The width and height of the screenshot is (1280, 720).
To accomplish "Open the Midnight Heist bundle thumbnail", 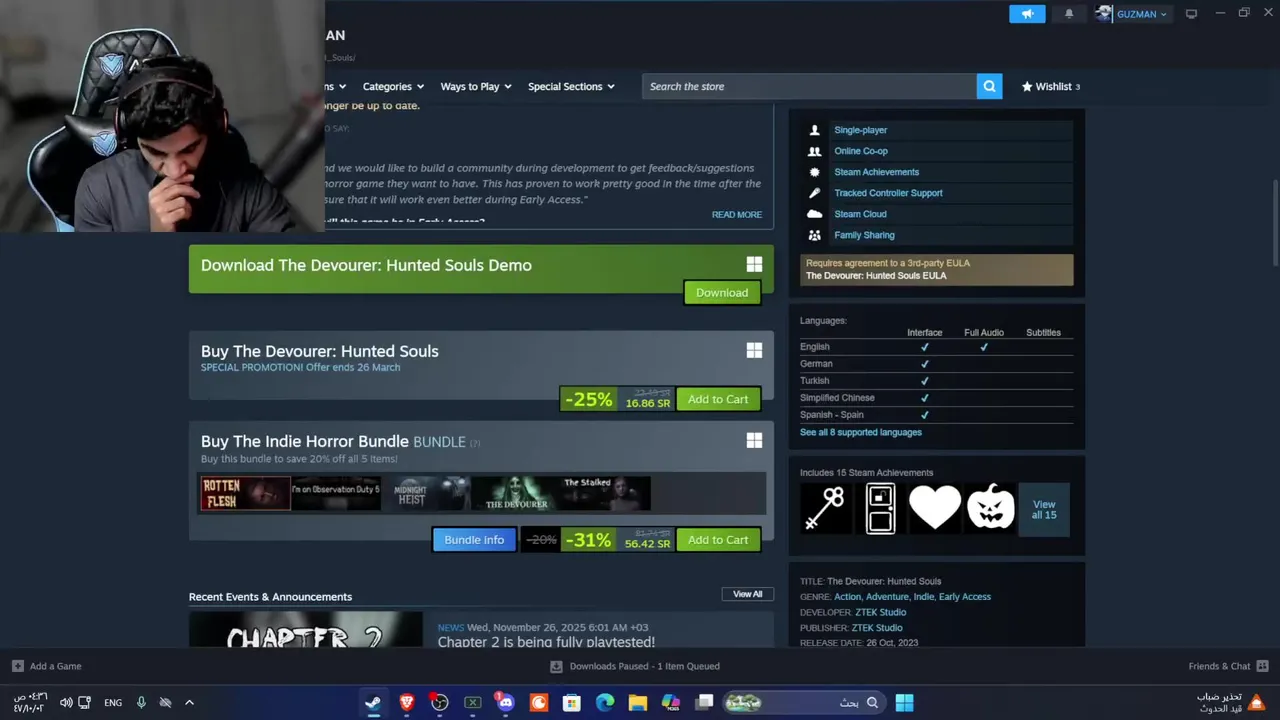I will coord(426,493).
